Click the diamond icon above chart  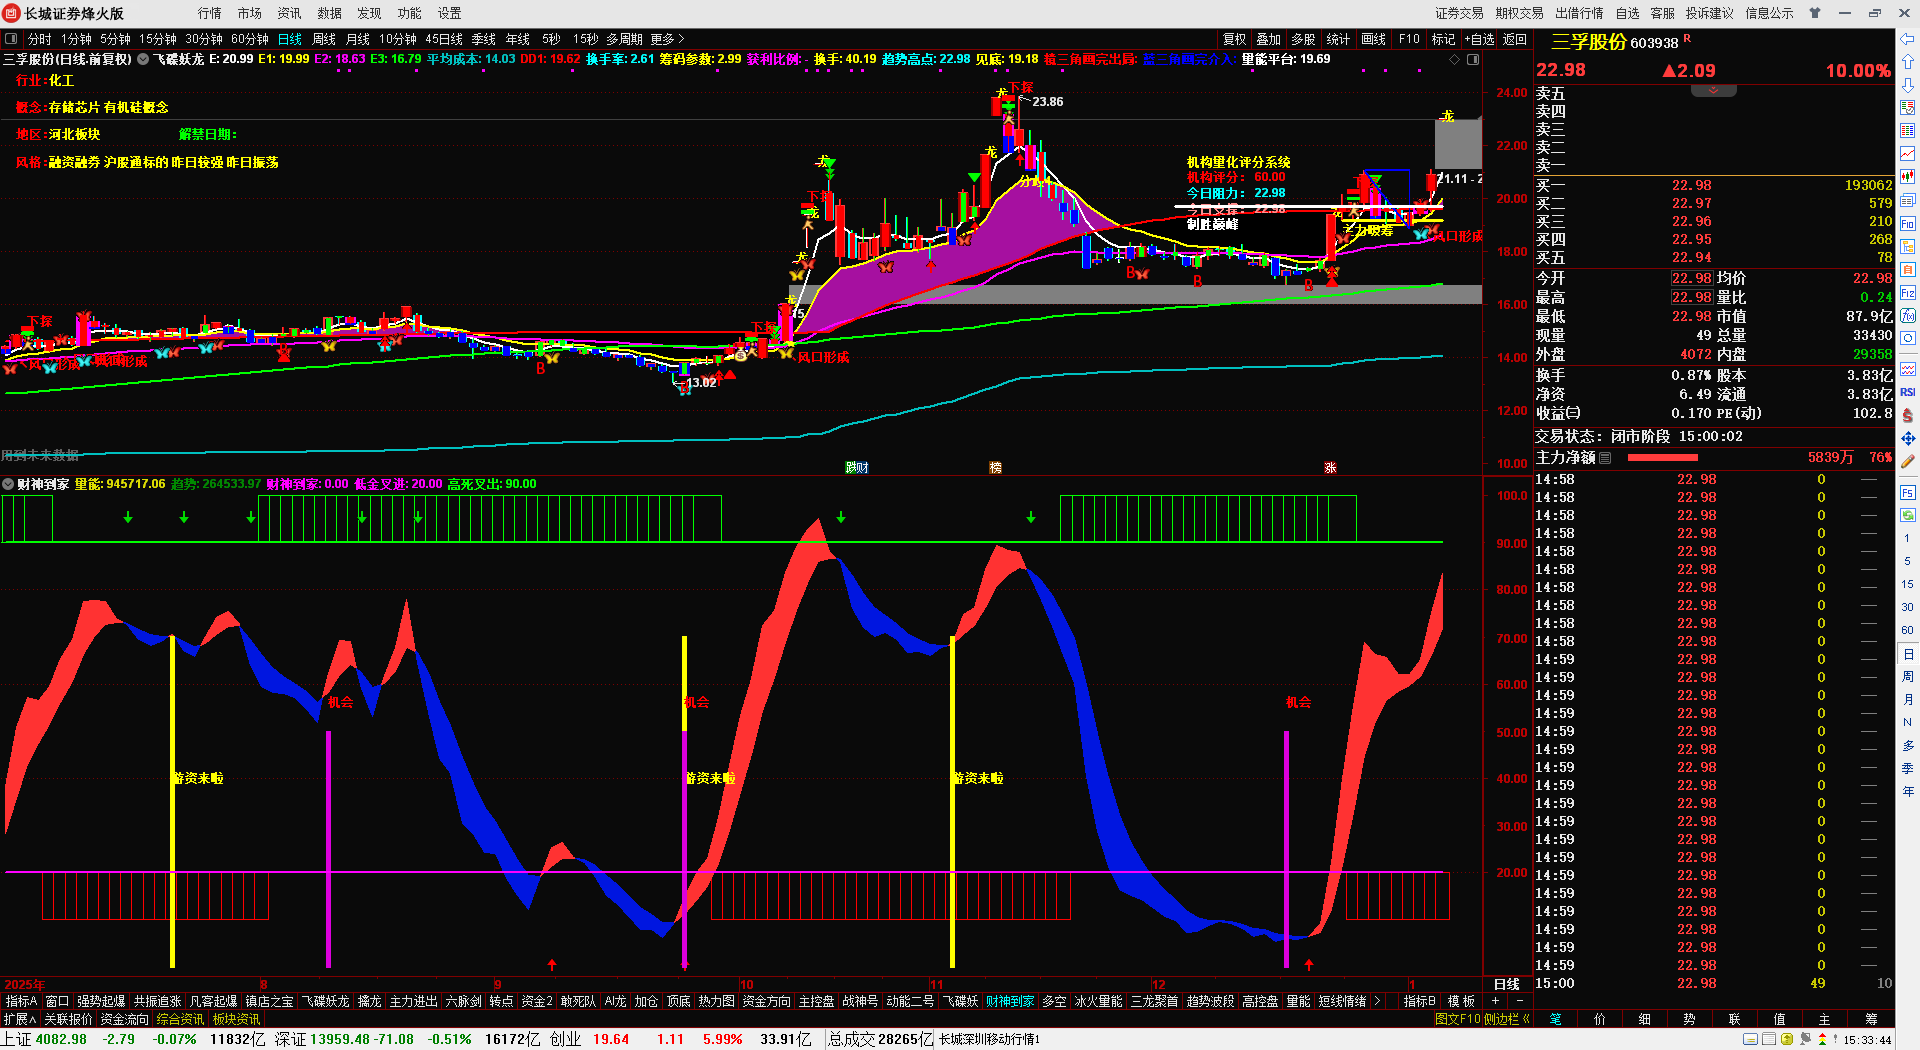(x=1454, y=60)
